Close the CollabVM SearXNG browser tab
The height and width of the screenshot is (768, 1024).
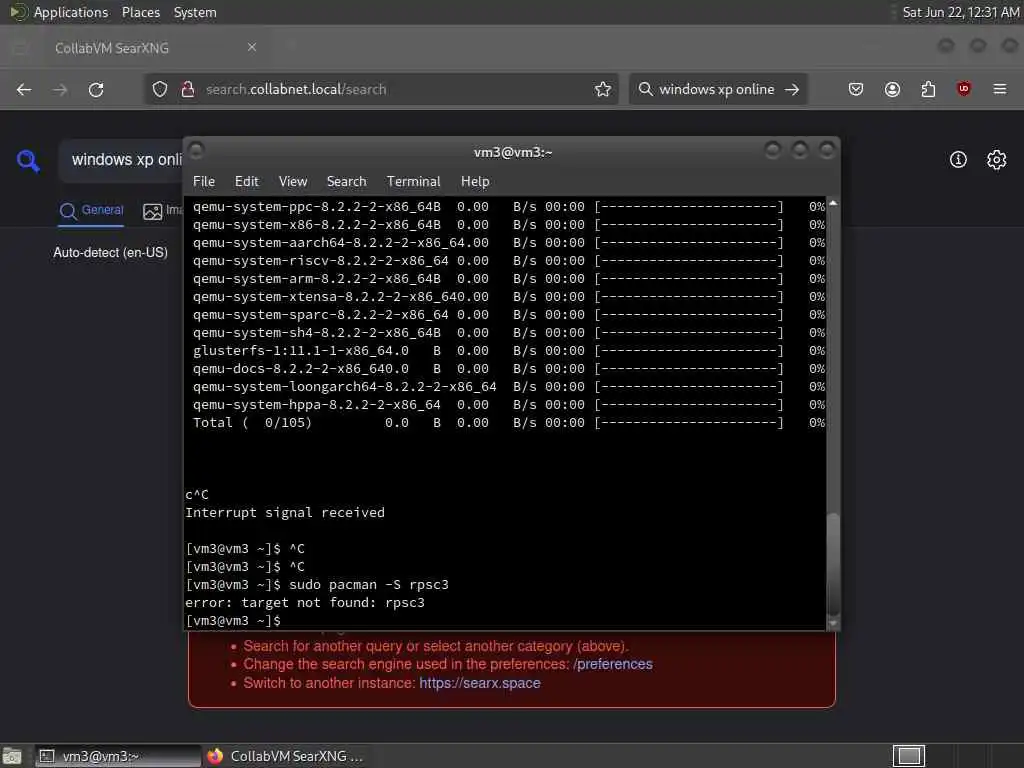(x=252, y=47)
